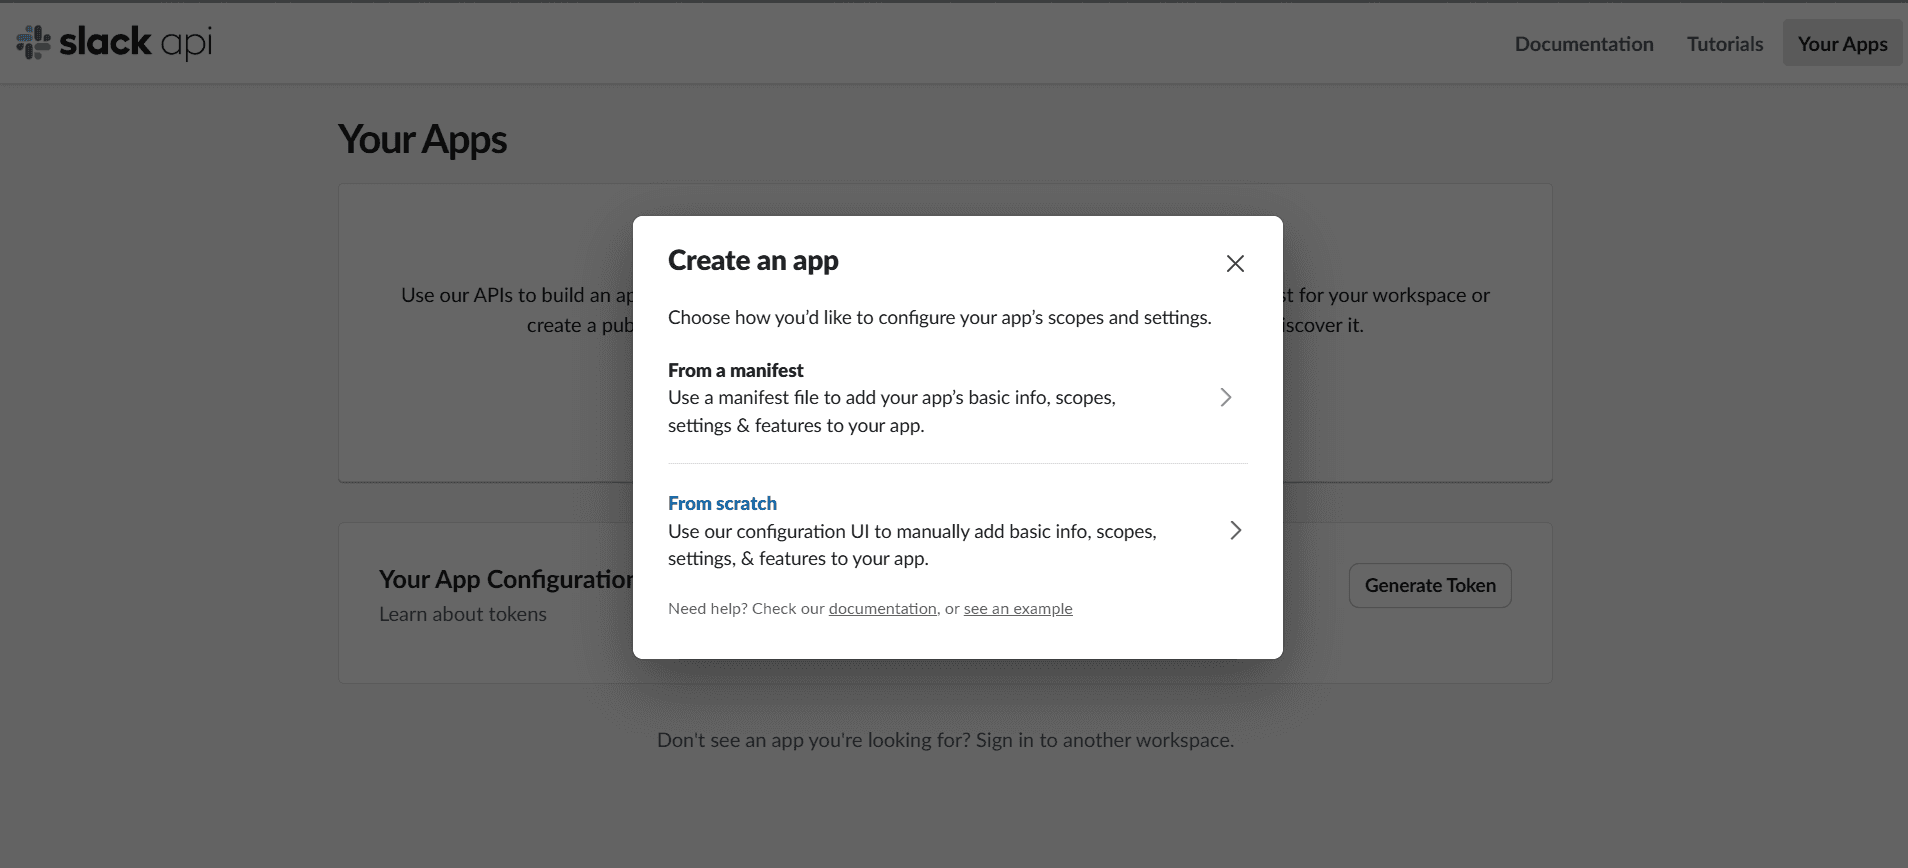Viewport: 1908px width, 868px height.
Task: Click the Create an app dialog title
Action: tap(753, 261)
